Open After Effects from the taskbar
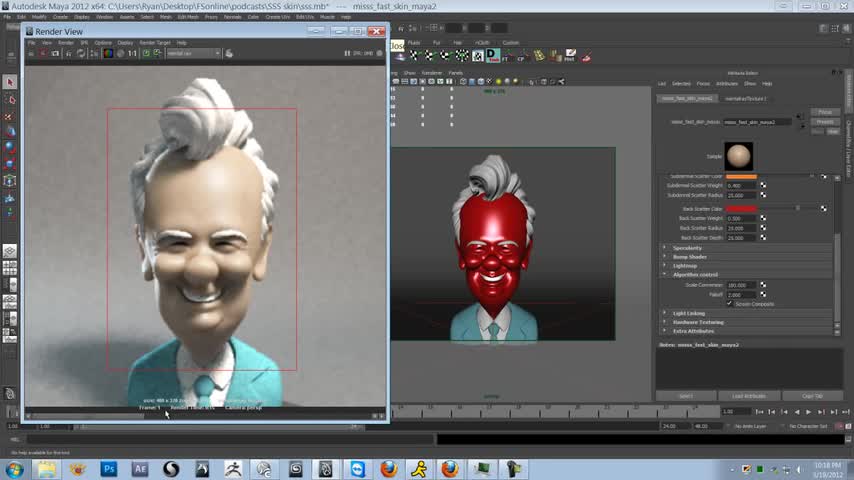This screenshot has height=480, width=854. (x=139, y=469)
